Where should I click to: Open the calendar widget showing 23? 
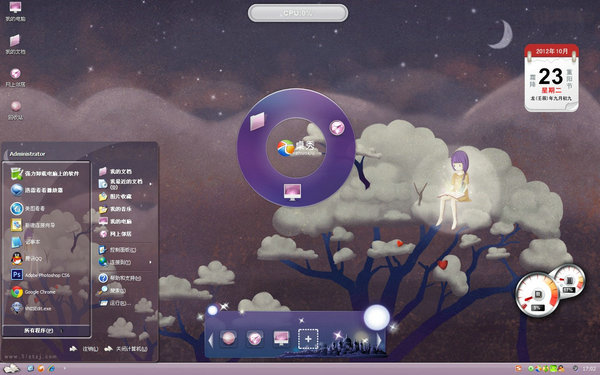pyautogui.click(x=551, y=78)
